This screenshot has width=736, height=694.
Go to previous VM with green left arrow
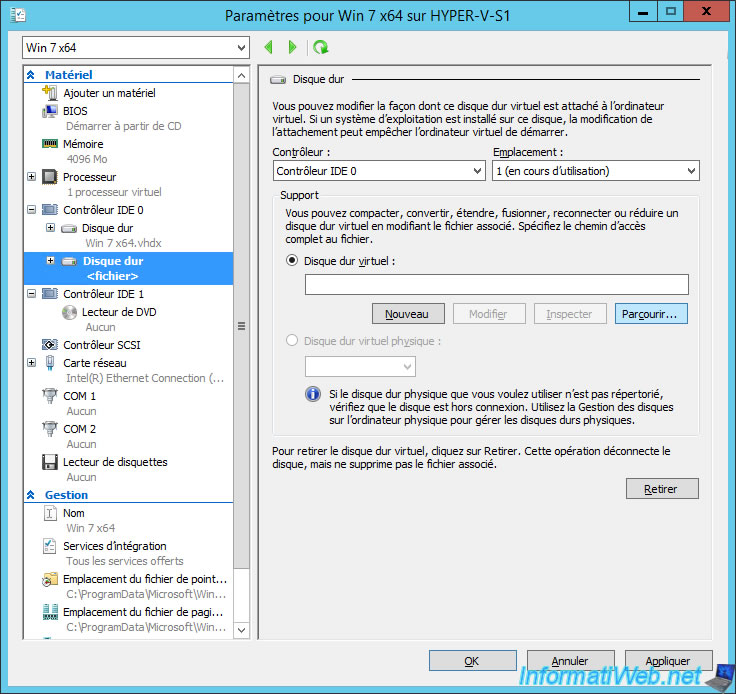tap(269, 47)
